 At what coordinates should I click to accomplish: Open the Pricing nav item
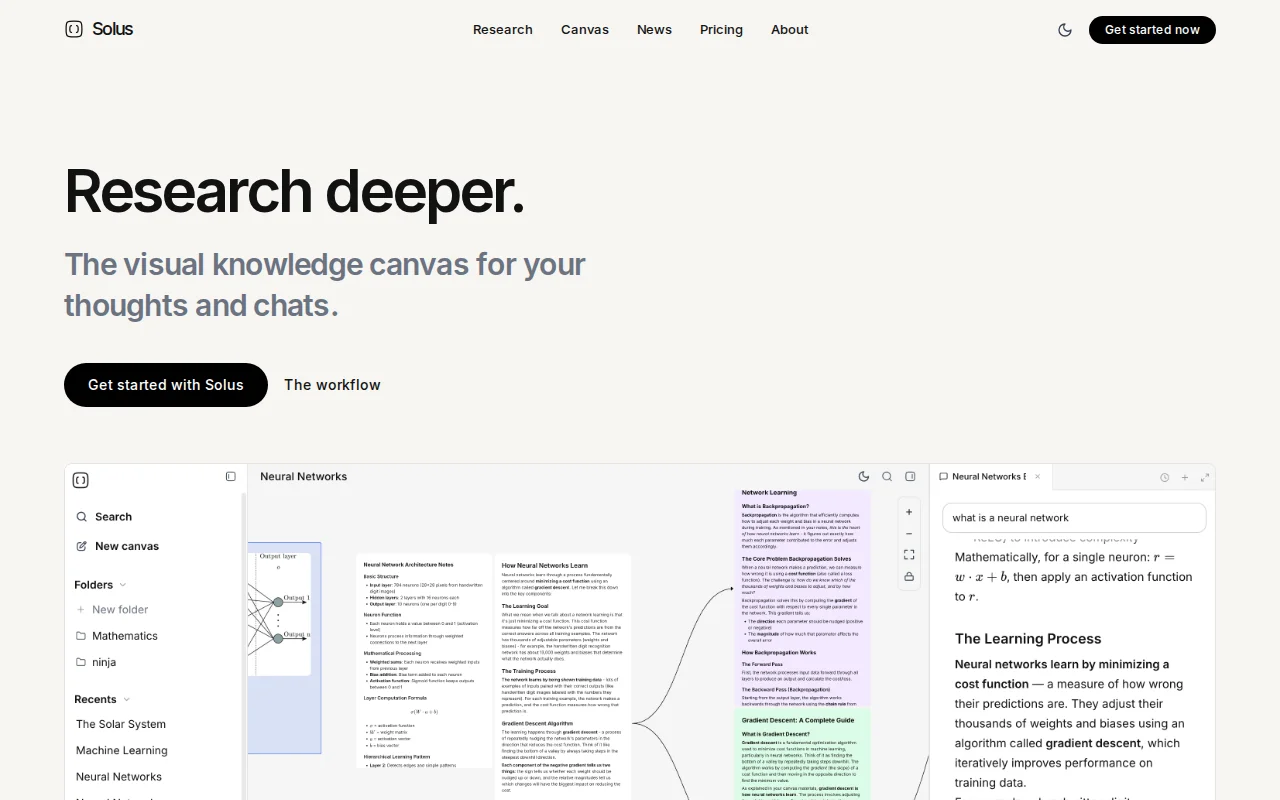click(721, 30)
